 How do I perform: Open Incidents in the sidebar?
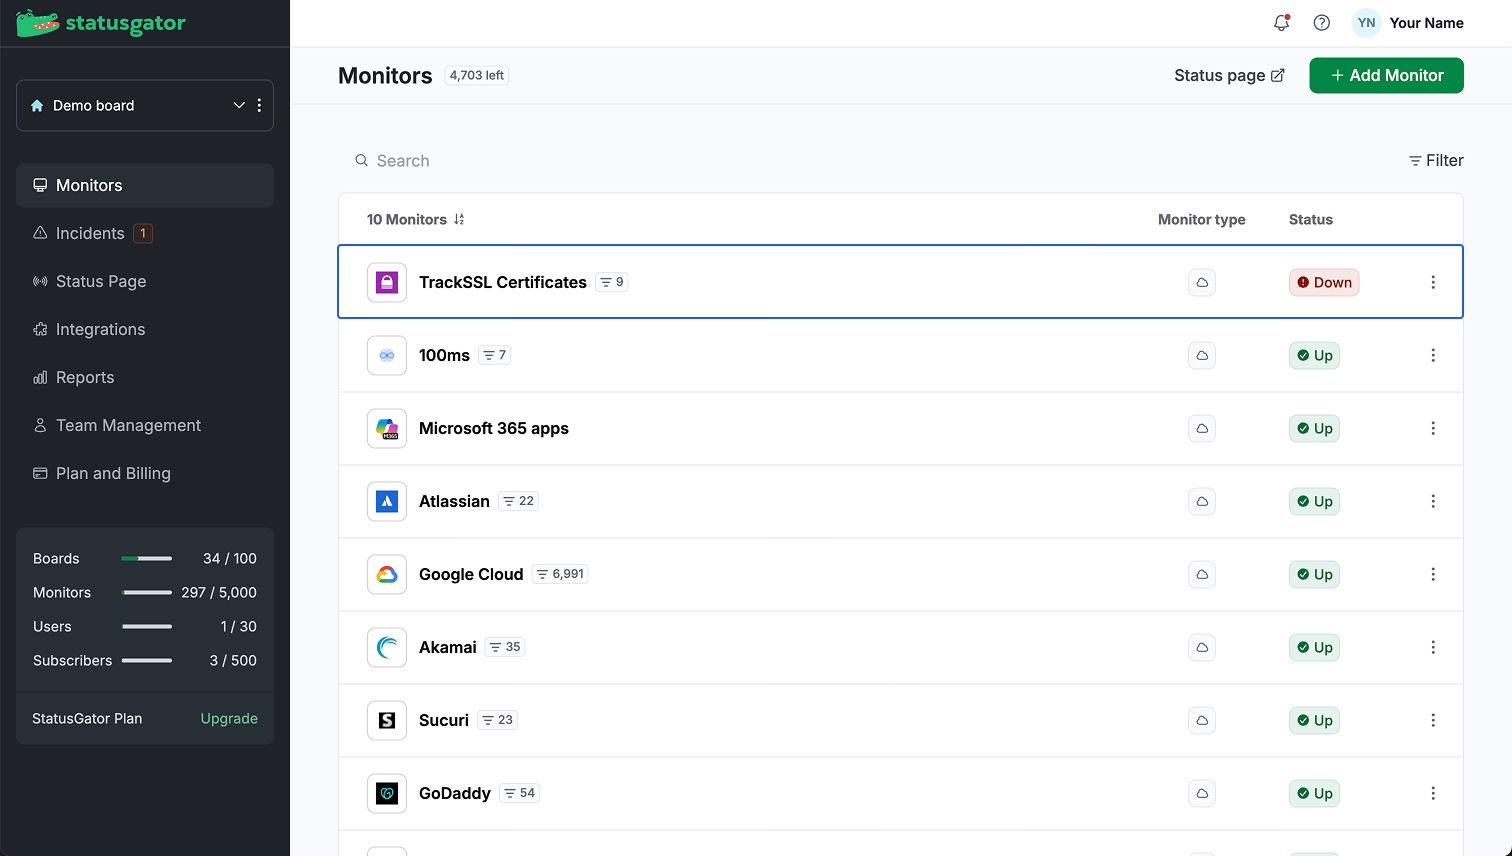(x=145, y=233)
